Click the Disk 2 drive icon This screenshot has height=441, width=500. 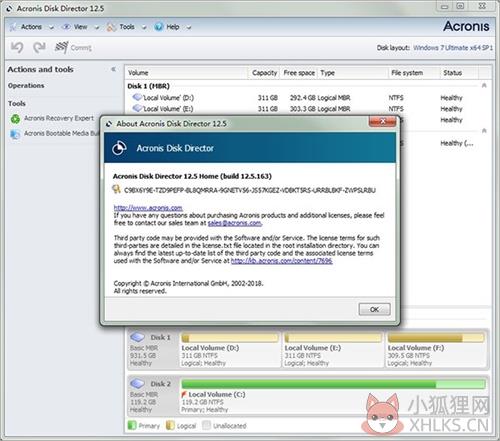[x=137, y=384]
